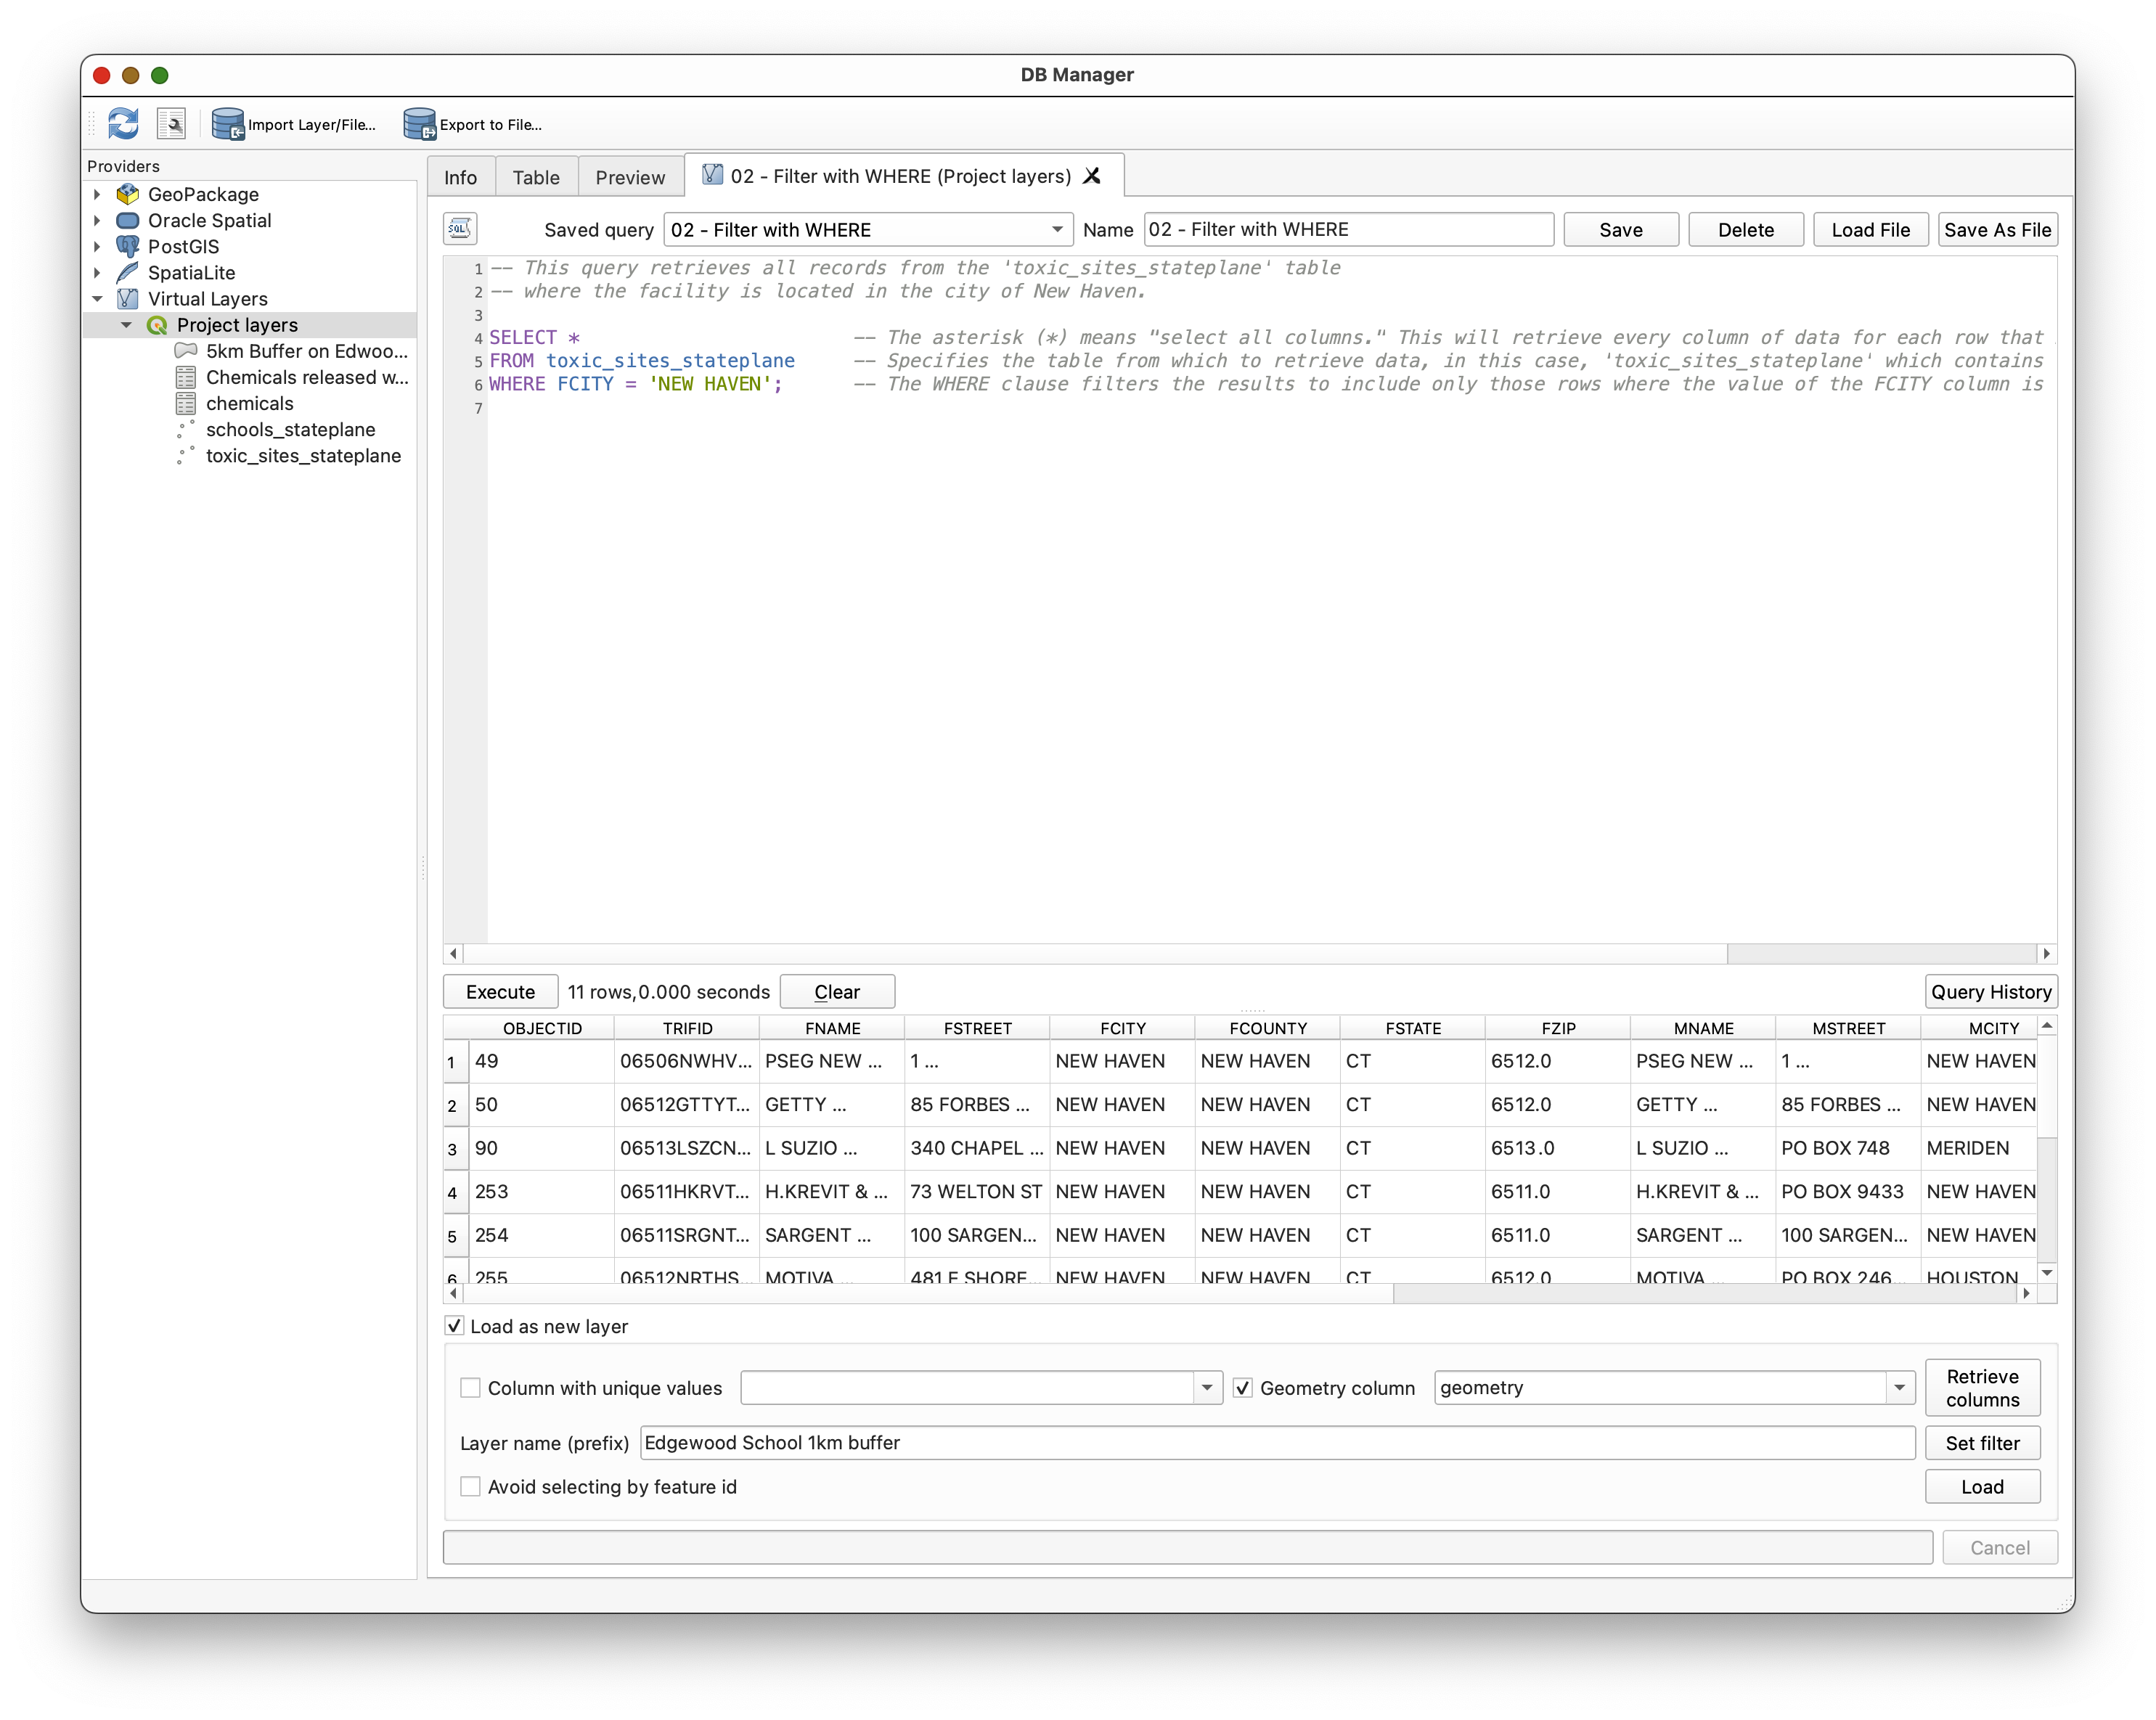
Task: Switch to the Info tab
Action: [460, 177]
